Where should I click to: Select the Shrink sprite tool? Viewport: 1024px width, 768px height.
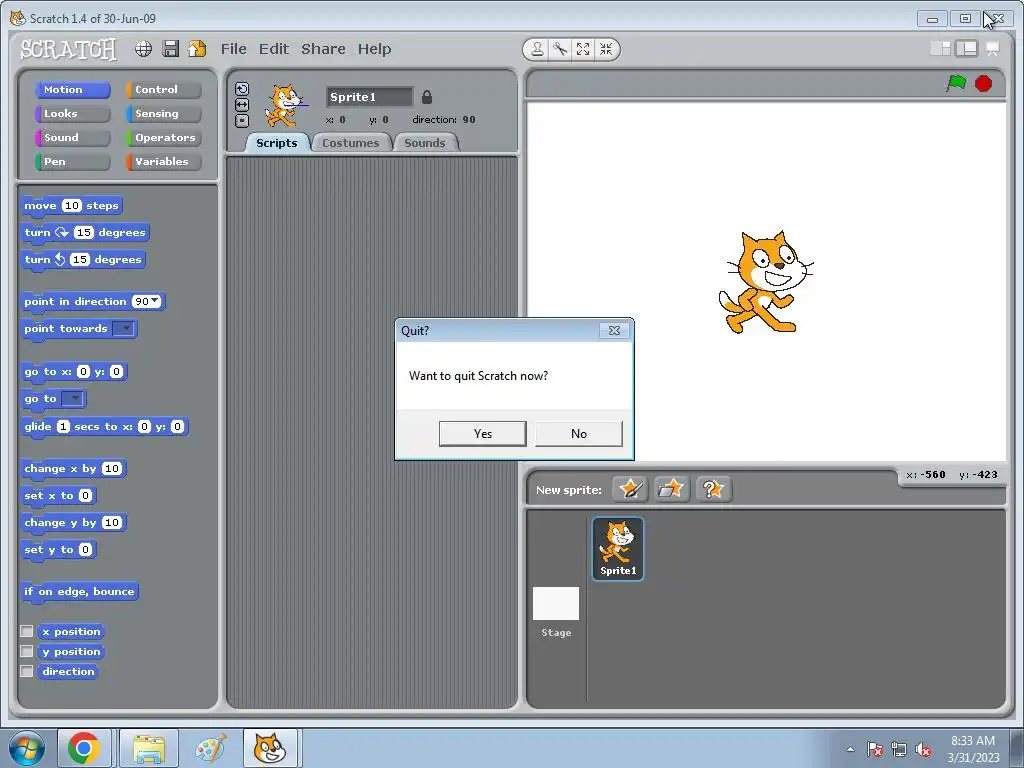(x=606, y=49)
